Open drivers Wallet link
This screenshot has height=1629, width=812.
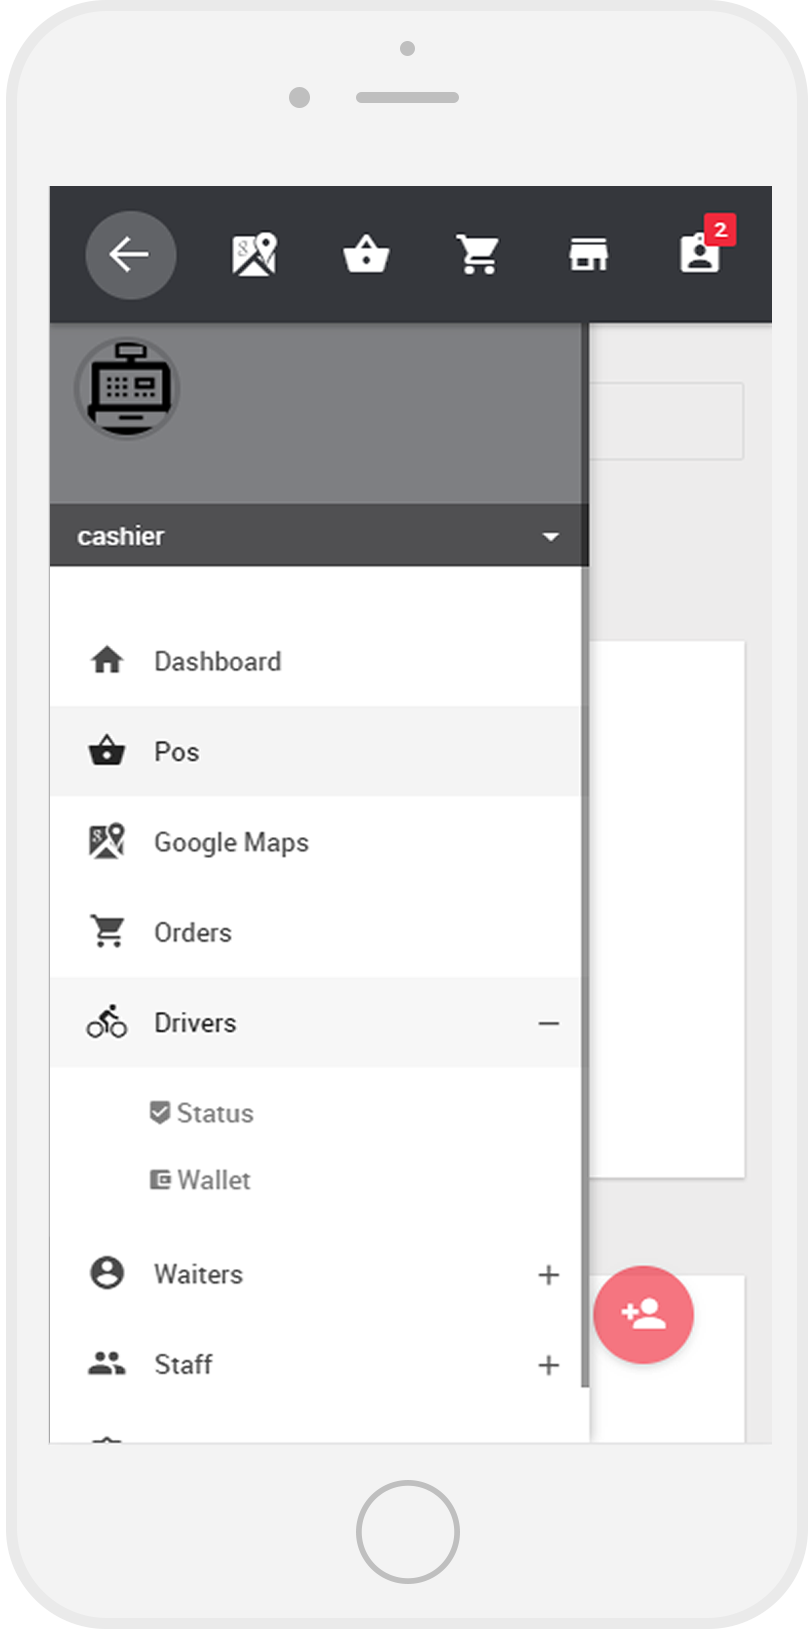213,1181
